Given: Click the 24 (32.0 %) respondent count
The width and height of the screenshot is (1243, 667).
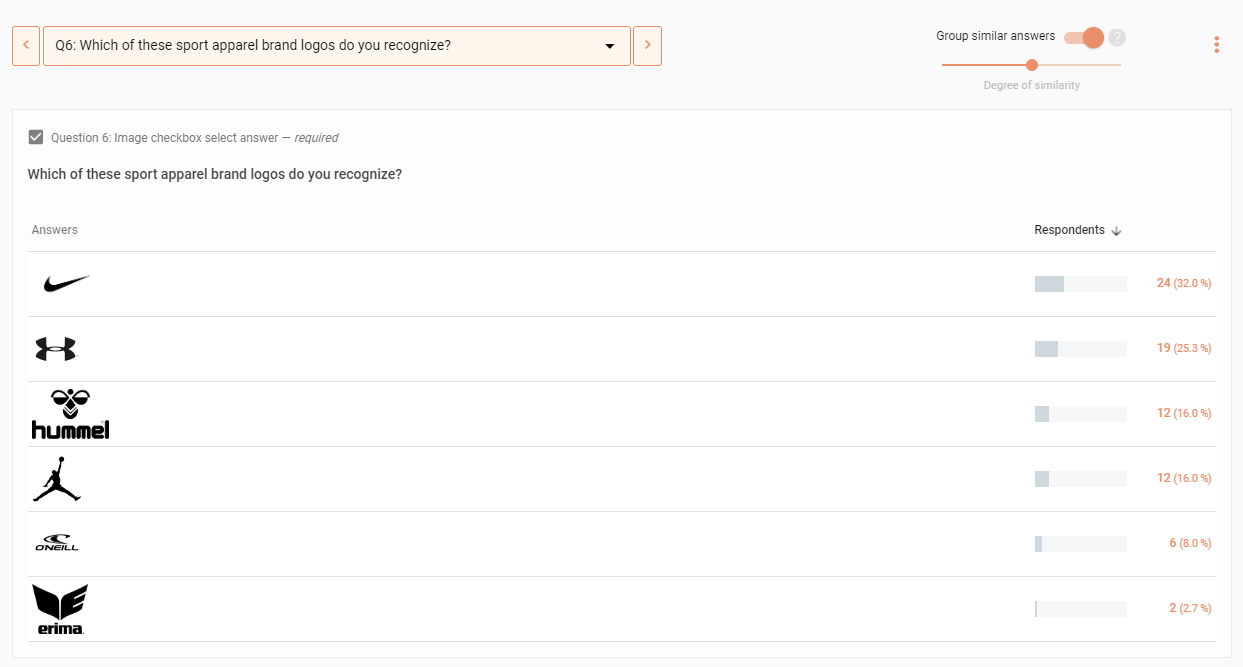Looking at the screenshot, I should [x=1184, y=283].
